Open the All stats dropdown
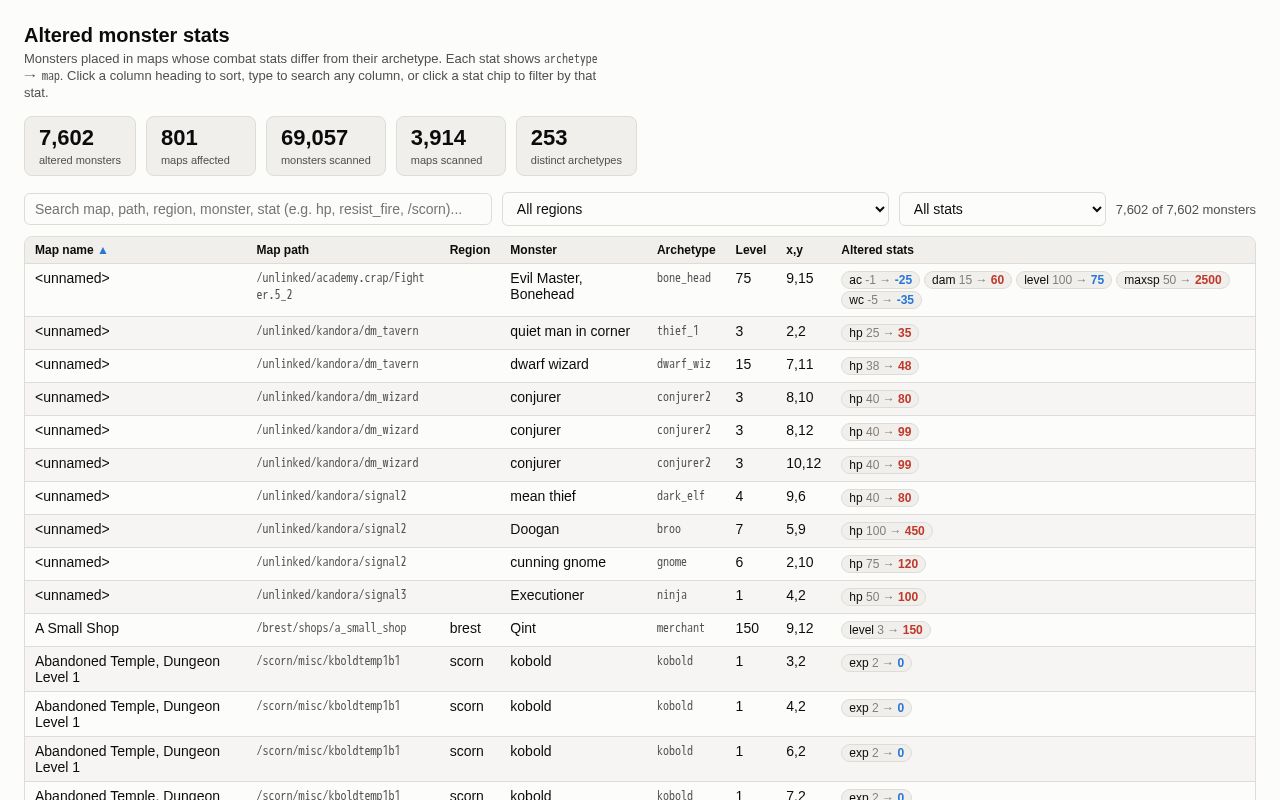 click(1002, 209)
